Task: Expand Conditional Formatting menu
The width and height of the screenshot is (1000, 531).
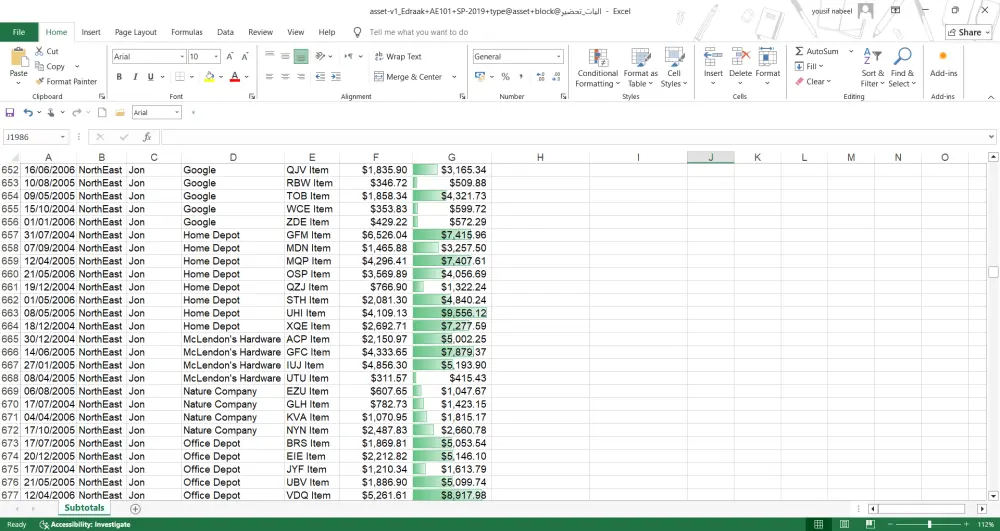Action: pos(598,68)
